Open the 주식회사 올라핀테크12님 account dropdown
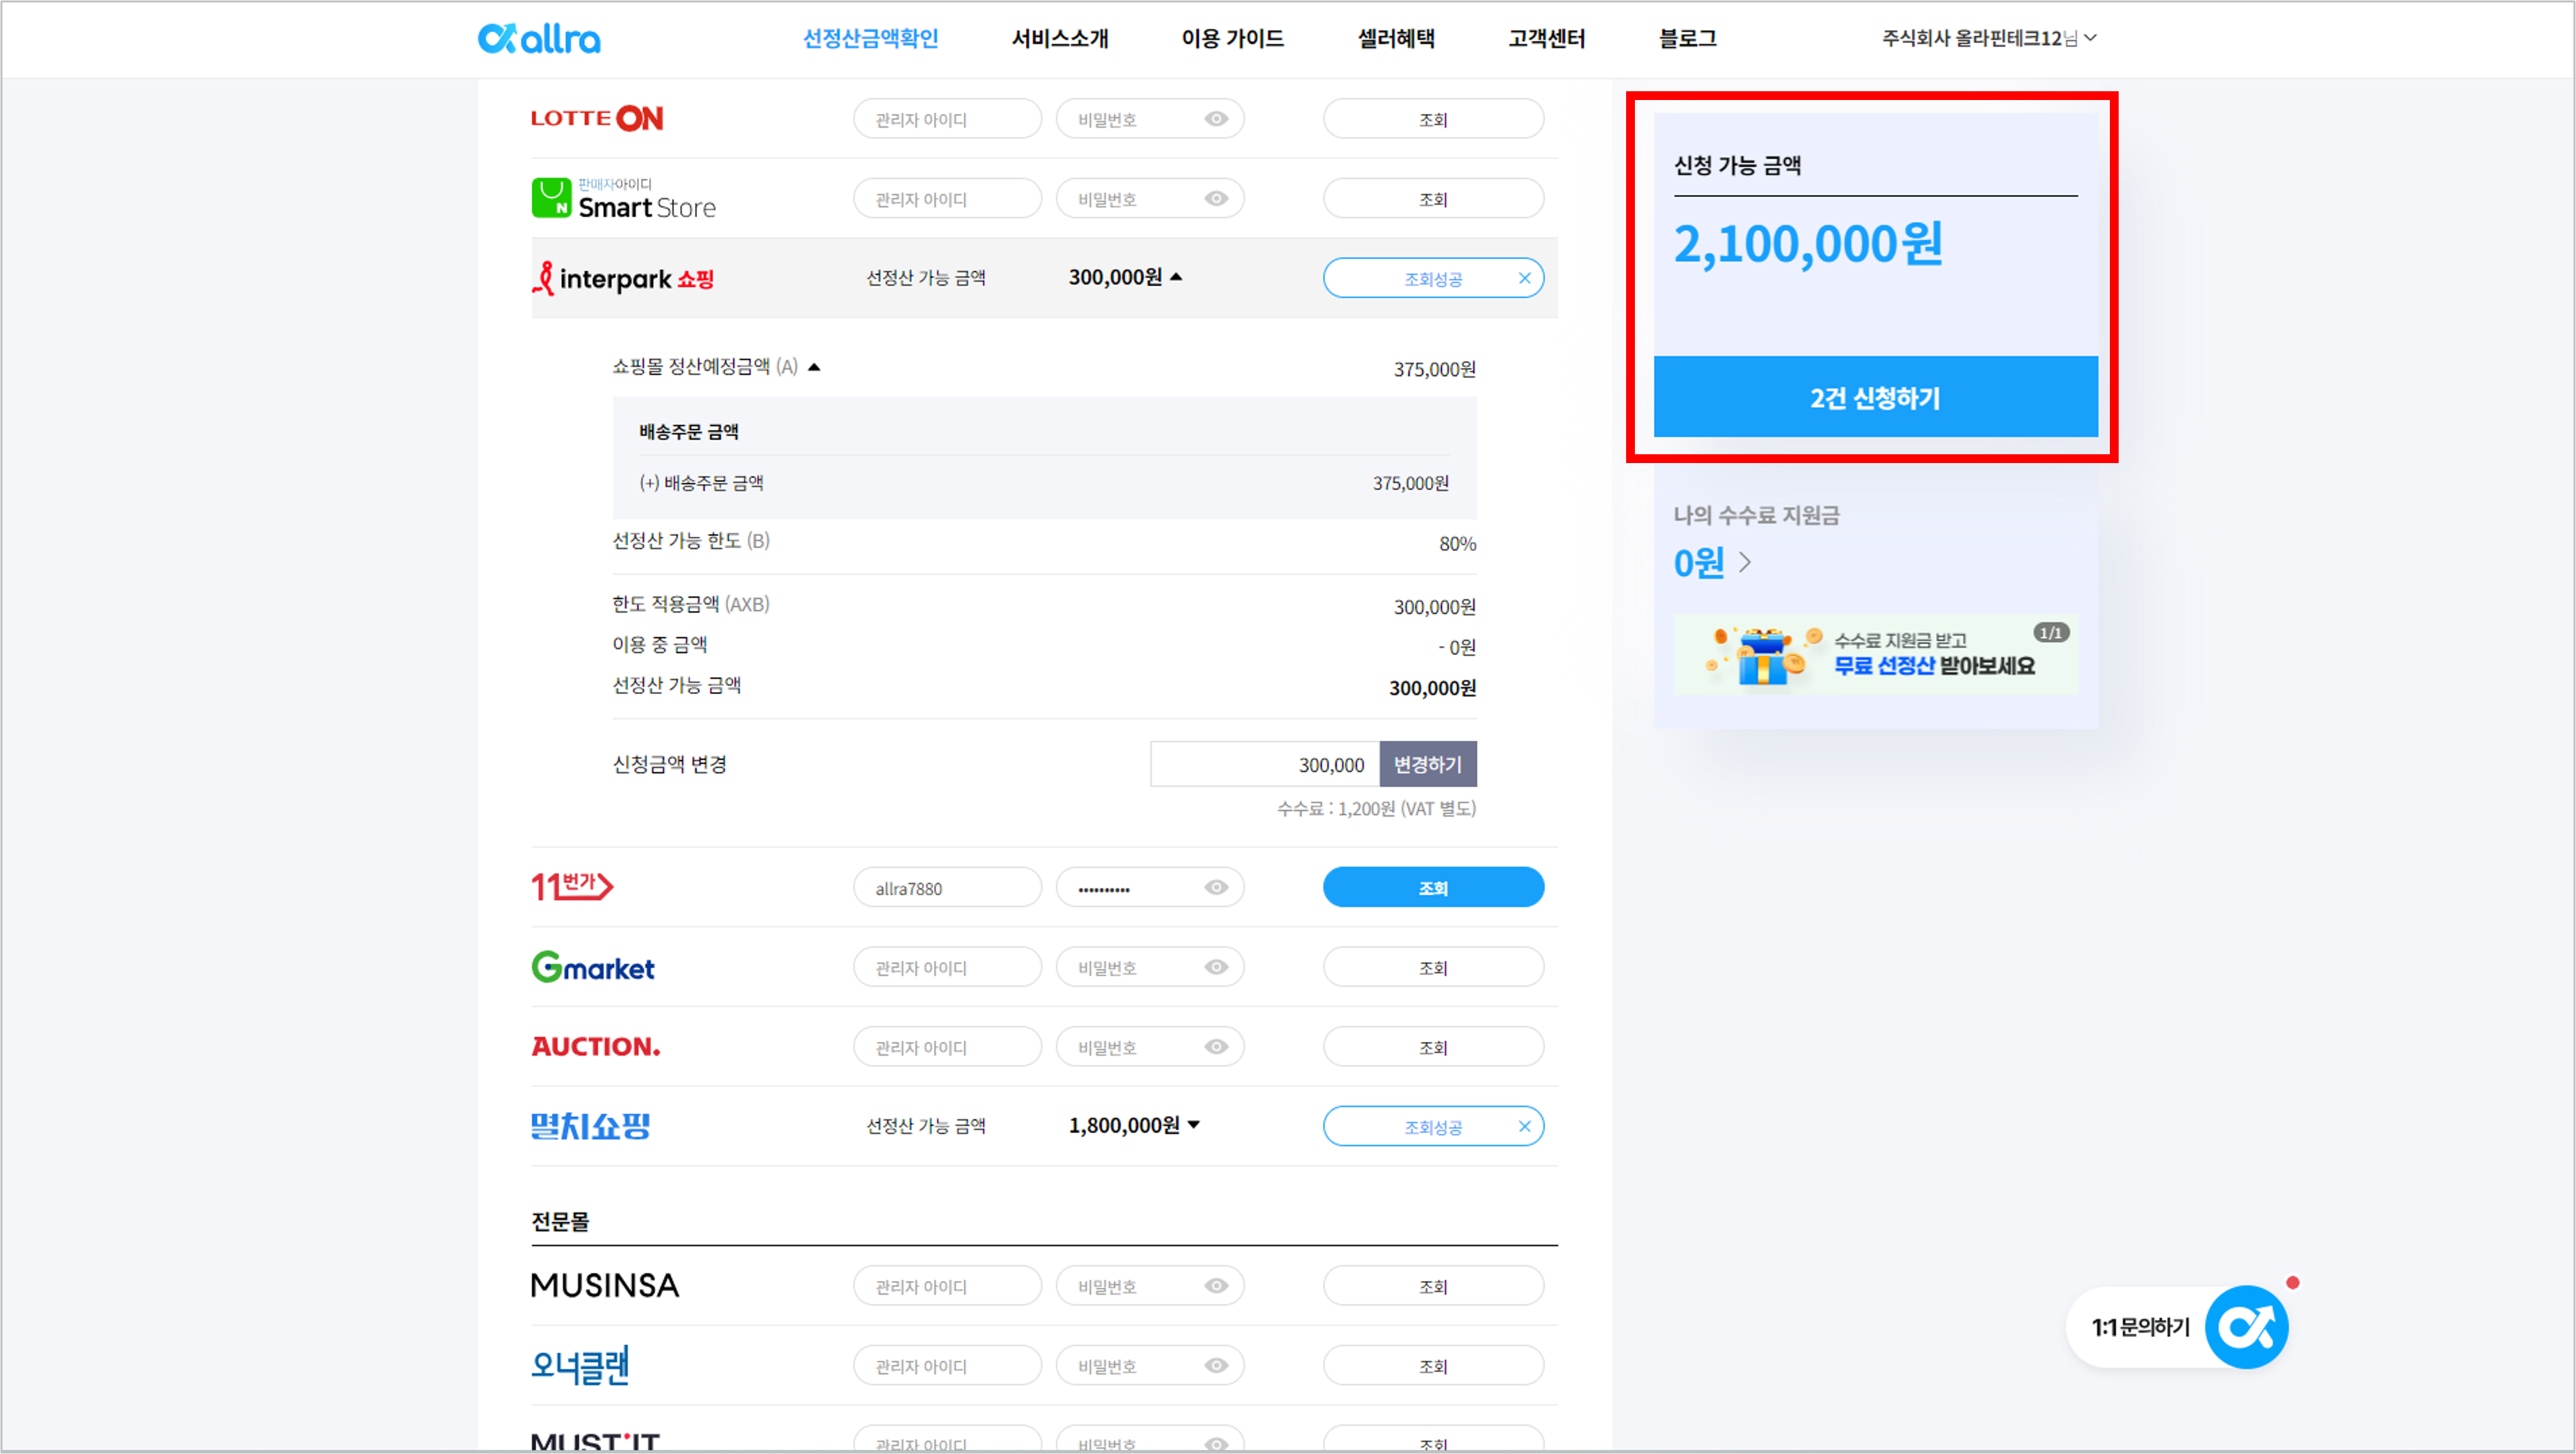Screen dimensions: 2576x1454 click(x=1989, y=38)
